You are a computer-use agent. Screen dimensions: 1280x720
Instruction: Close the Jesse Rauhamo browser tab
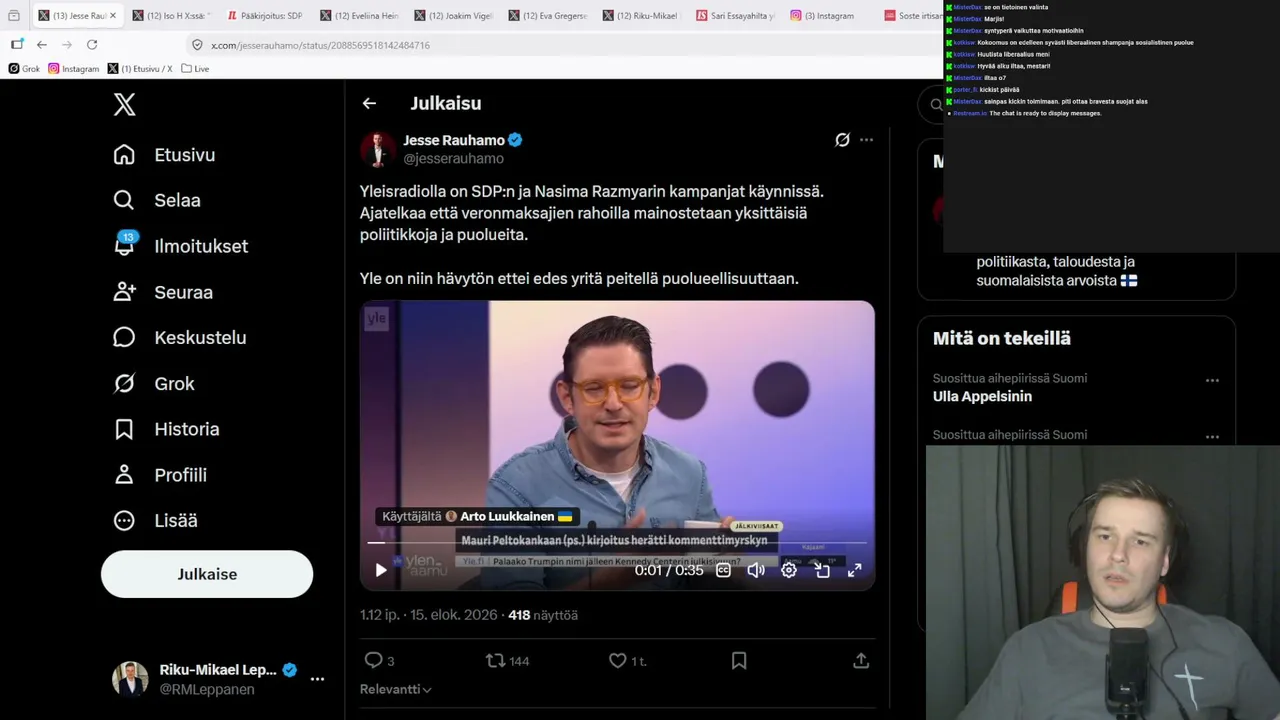click(x=113, y=16)
